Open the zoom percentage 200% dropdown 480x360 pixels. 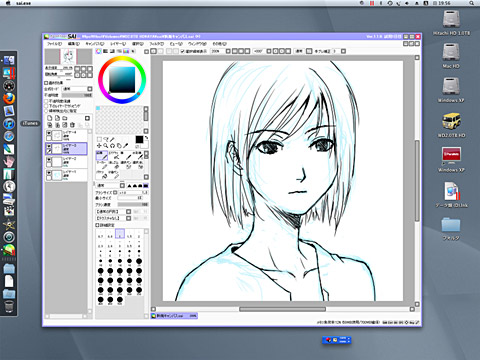tap(228, 51)
